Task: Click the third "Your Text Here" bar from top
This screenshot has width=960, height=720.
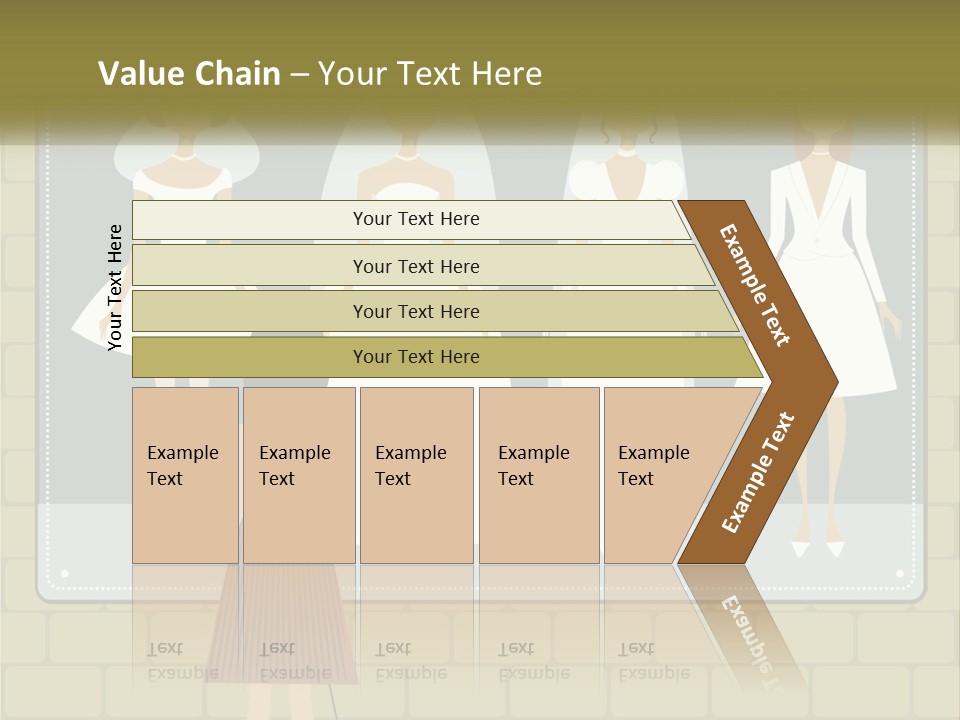Action: [x=415, y=311]
